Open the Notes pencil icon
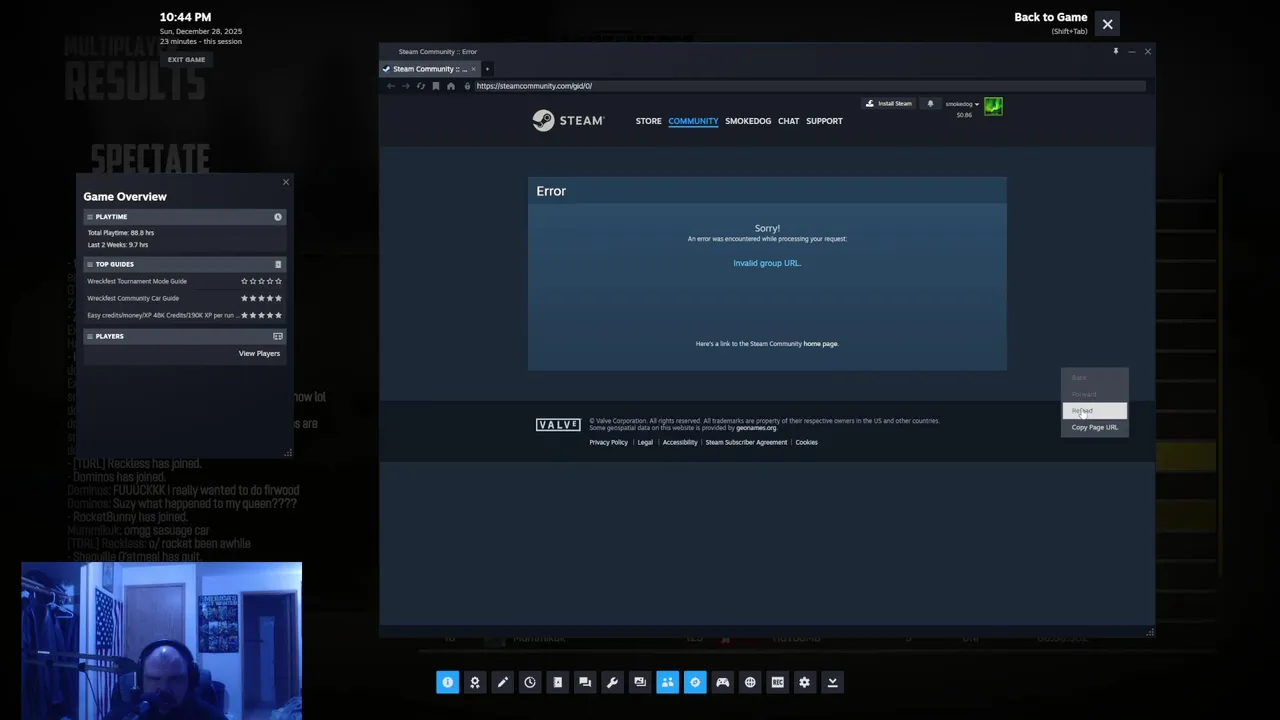 502,682
